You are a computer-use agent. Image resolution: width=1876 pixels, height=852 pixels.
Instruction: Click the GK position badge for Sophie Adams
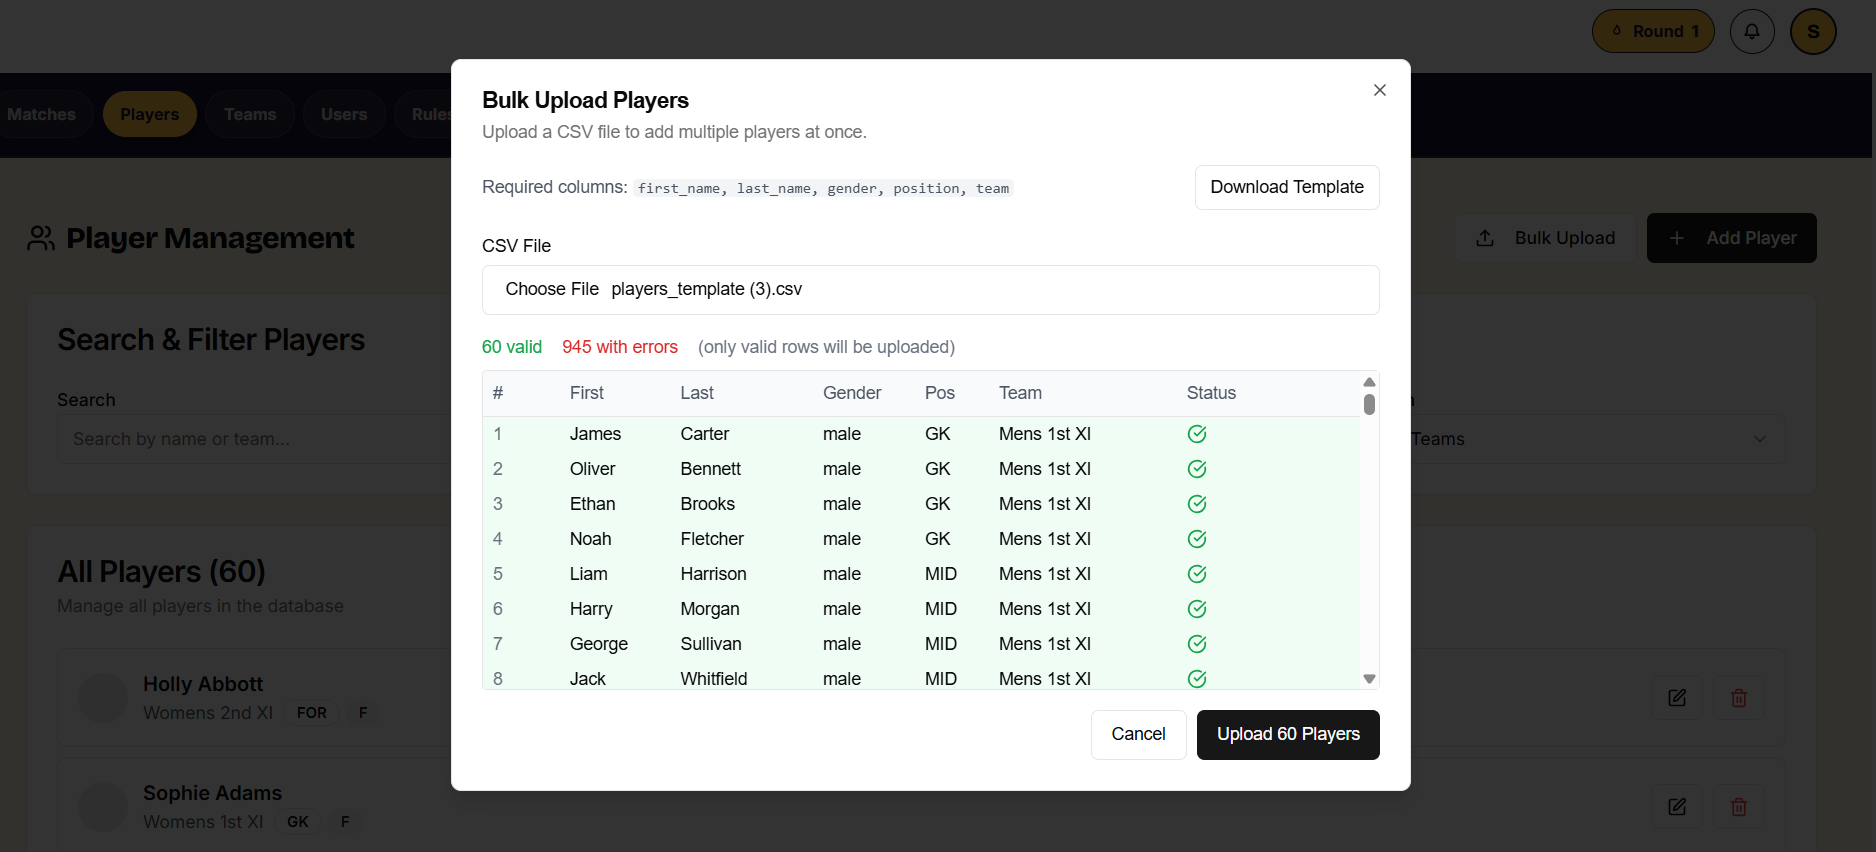point(298,822)
